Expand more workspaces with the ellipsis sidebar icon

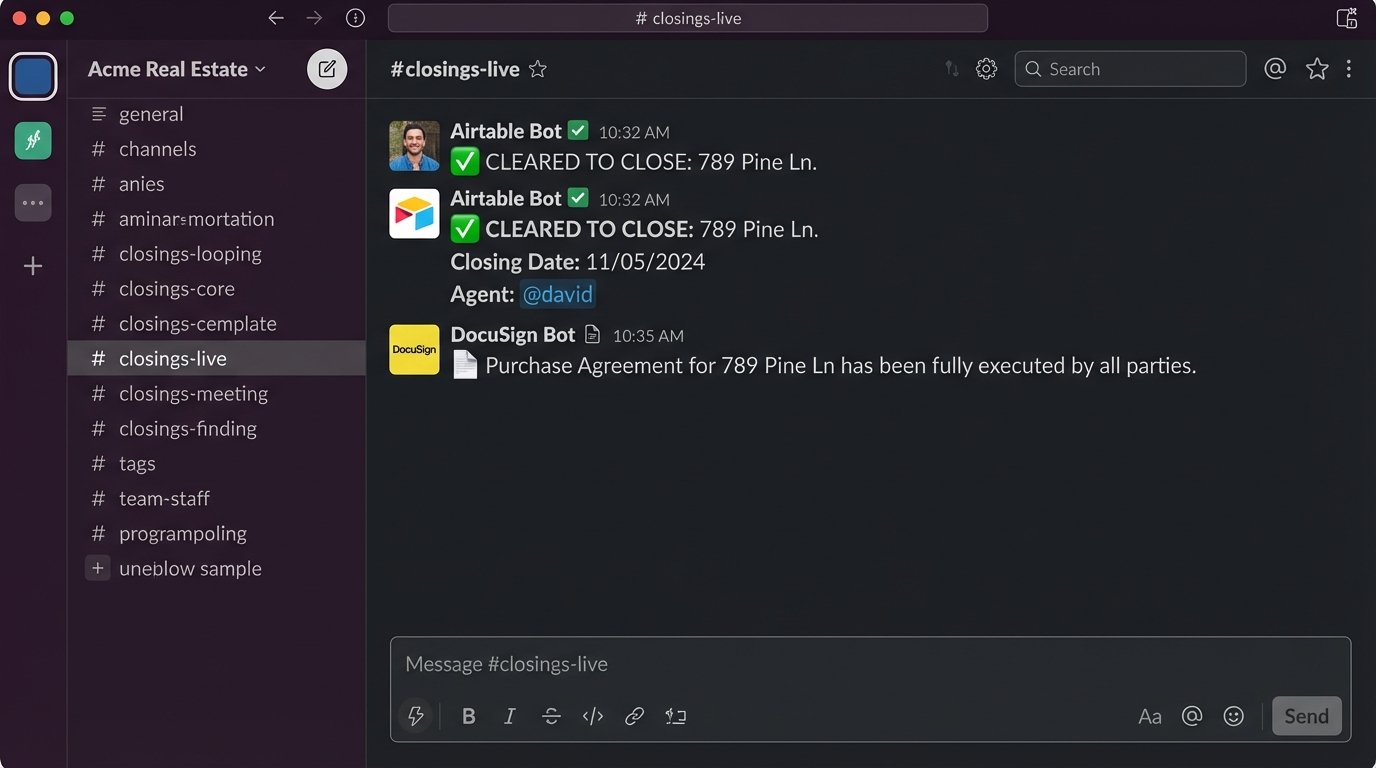(x=32, y=202)
